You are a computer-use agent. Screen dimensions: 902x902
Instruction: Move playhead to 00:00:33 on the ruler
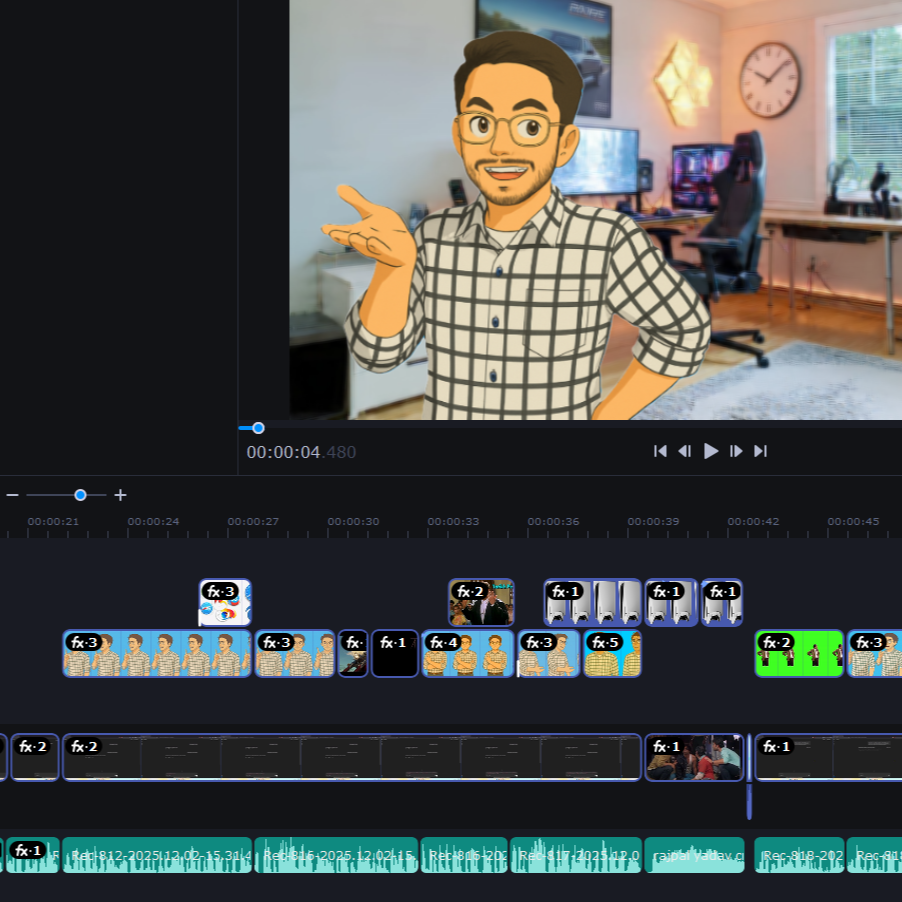point(453,522)
